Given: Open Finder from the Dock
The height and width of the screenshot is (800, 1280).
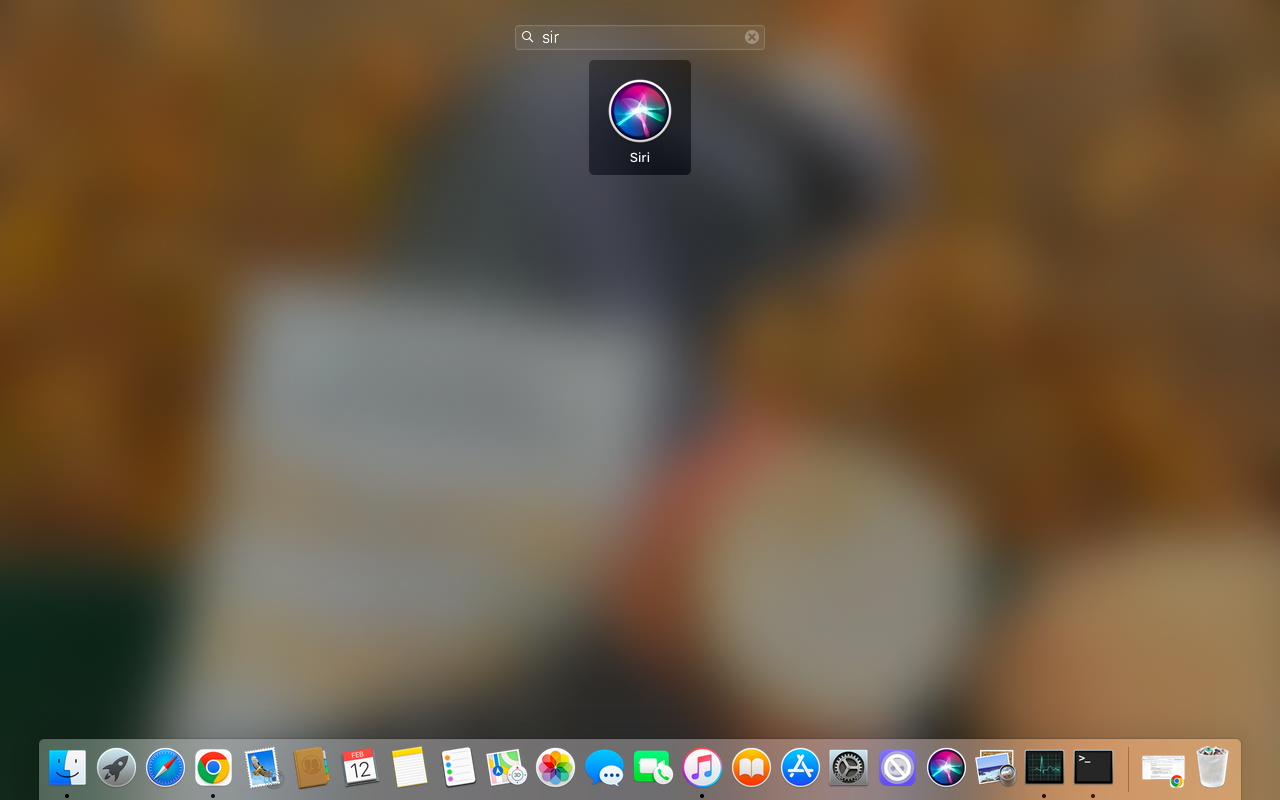Looking at the screenshot, I should 67,768.
